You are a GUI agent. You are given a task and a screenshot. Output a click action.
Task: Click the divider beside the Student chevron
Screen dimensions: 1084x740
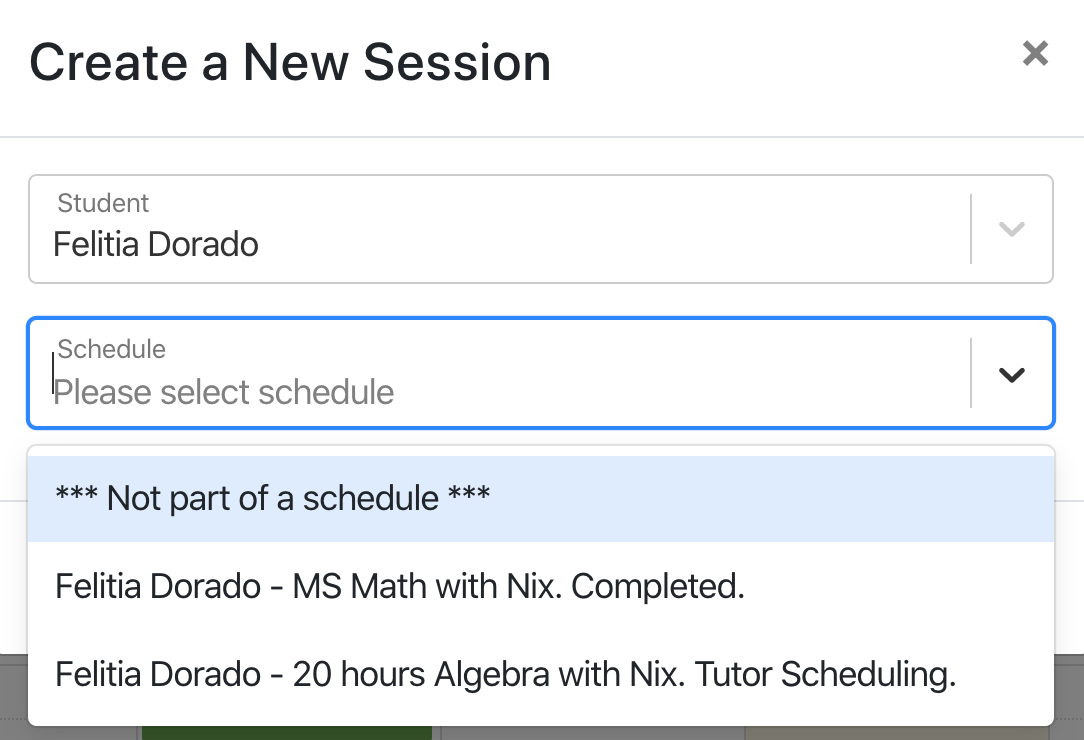click(971, 229)
